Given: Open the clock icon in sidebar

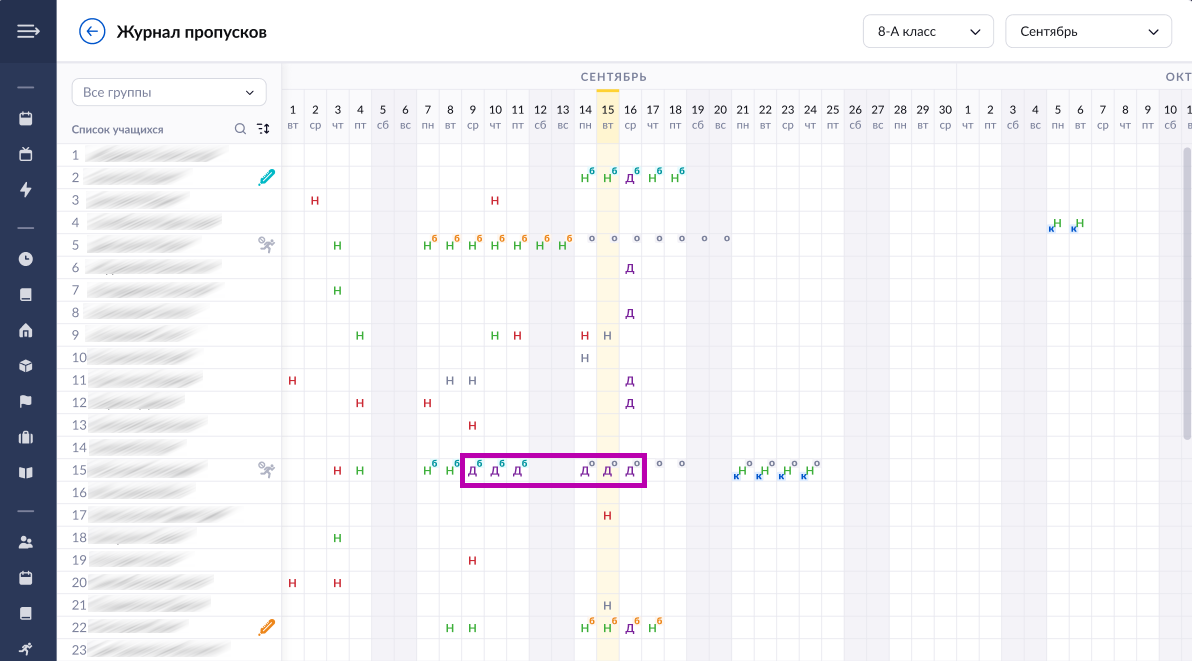Looking at the screenshot, I should (26, 259).
